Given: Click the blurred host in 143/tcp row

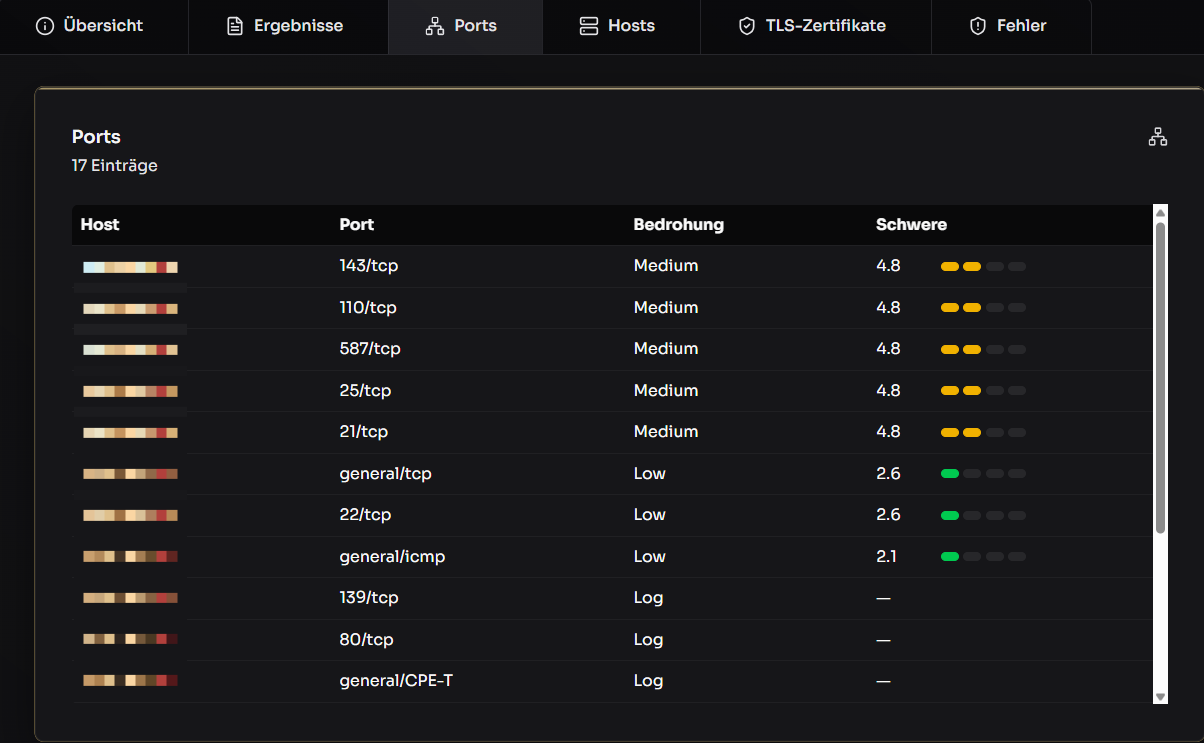Looking at the screenshot, I should [x=130, y=267].
